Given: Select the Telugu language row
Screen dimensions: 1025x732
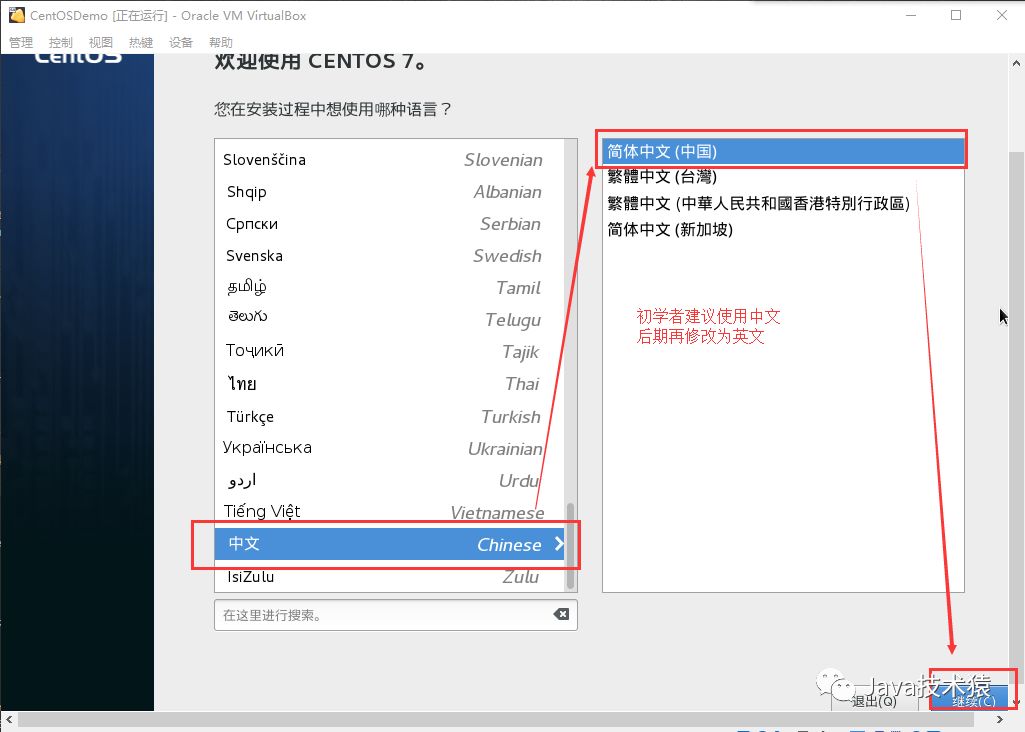Looking at the screenshot, I should click(390, 320).
